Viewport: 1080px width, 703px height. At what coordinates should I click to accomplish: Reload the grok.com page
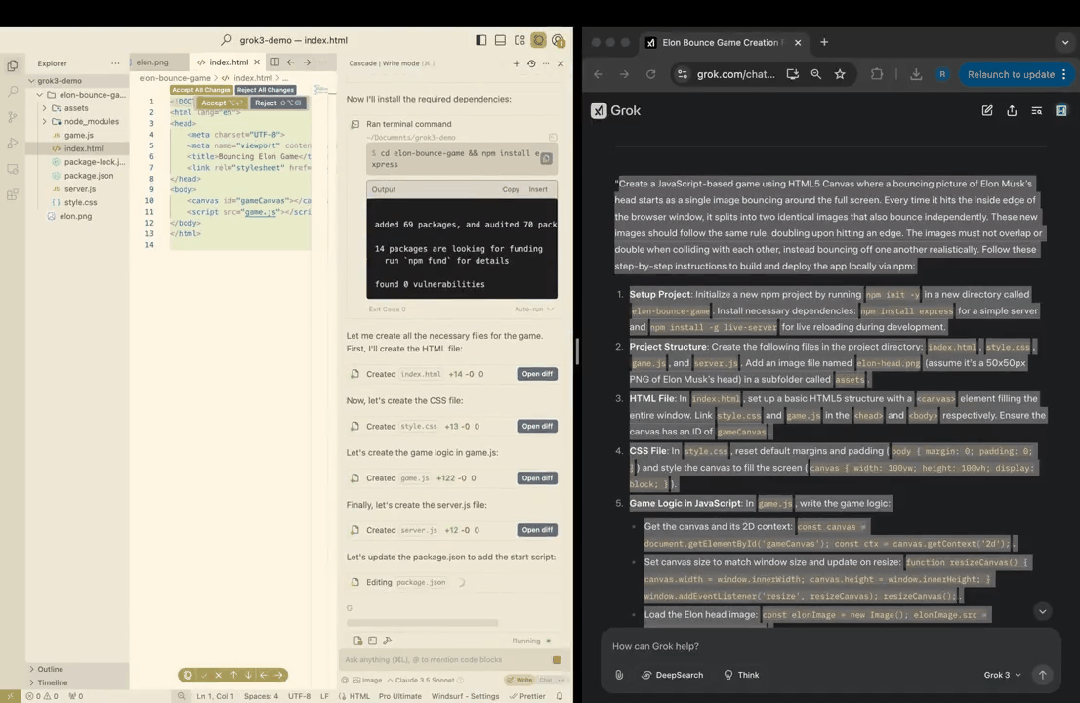650,74
